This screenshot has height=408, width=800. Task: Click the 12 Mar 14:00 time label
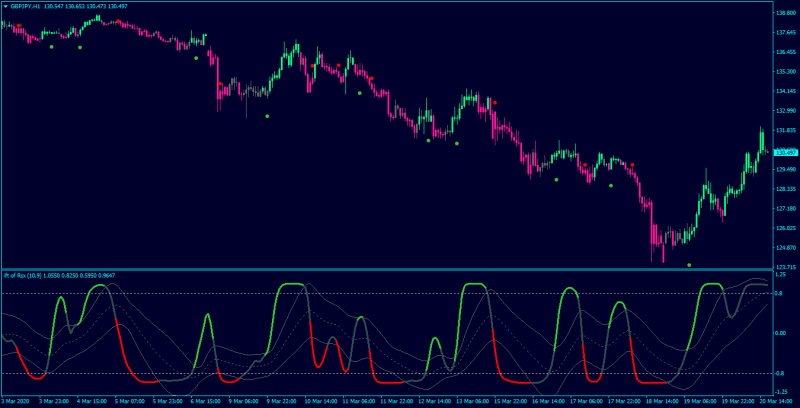pos(435,402)
